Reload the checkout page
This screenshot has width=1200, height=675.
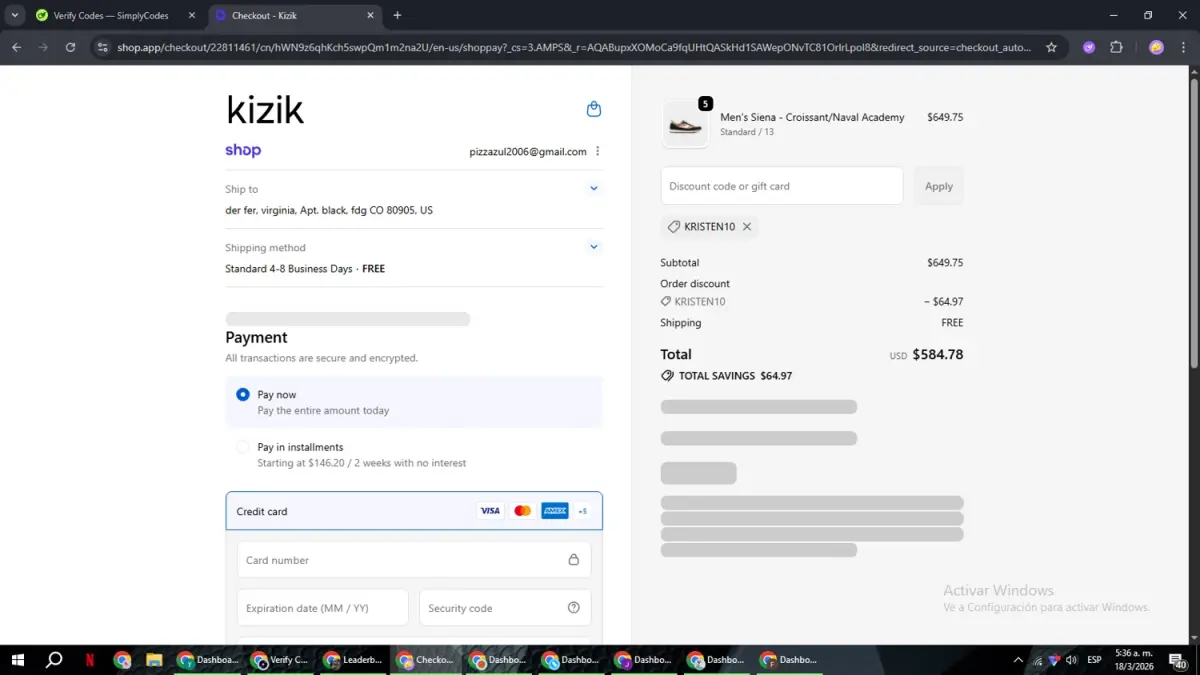point(70,47)
